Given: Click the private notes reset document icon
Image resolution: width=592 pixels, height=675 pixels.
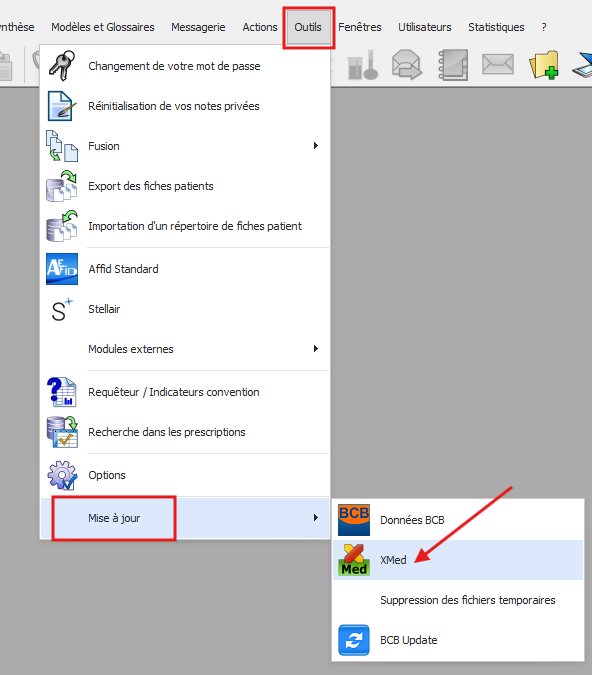Looking at the screenshot, I should (62, 106).
